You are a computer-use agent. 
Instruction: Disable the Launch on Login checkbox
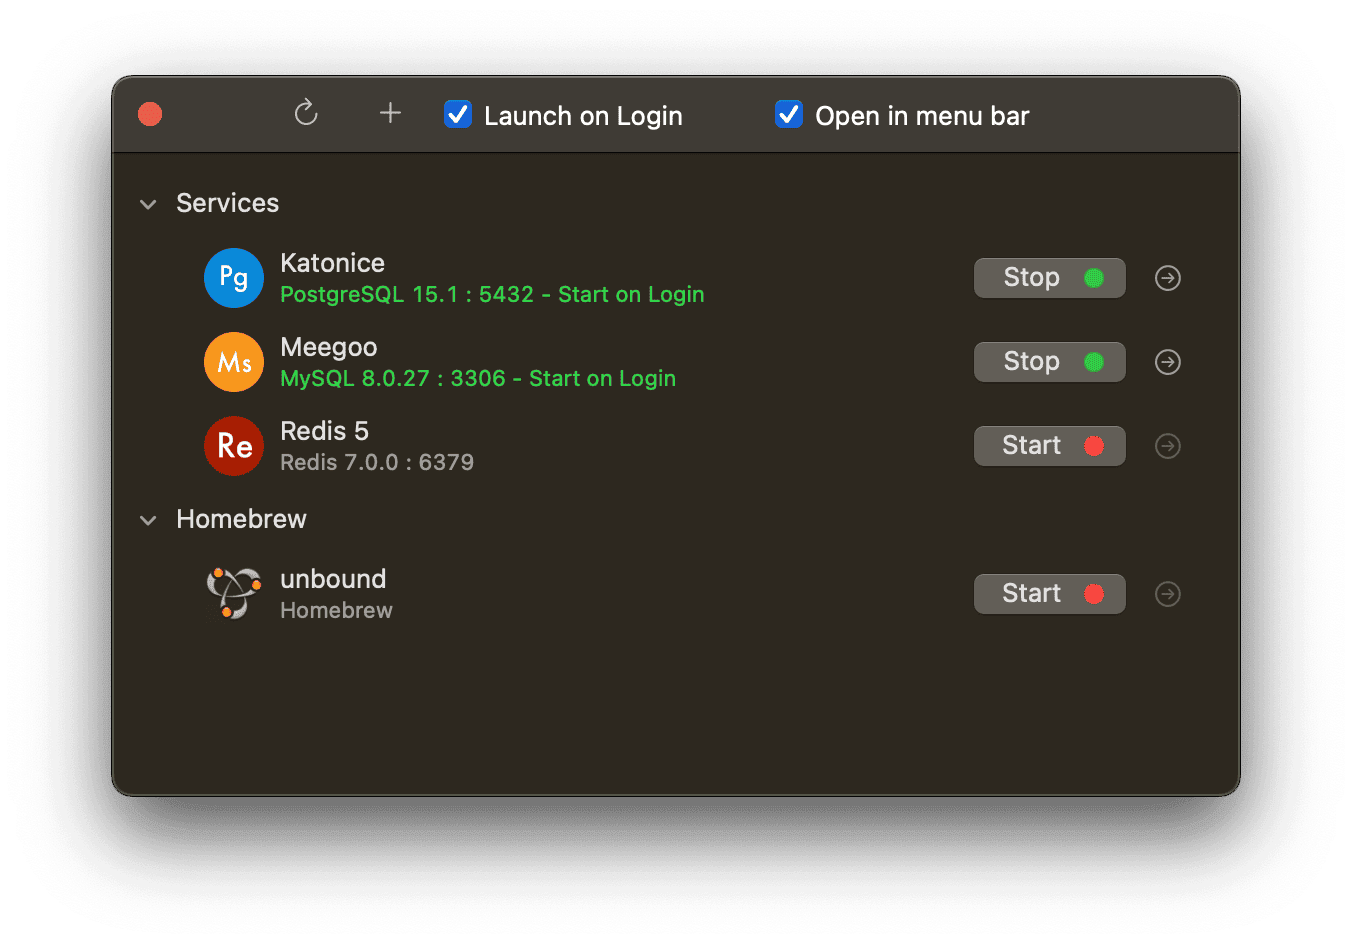[x=458, y=114]
